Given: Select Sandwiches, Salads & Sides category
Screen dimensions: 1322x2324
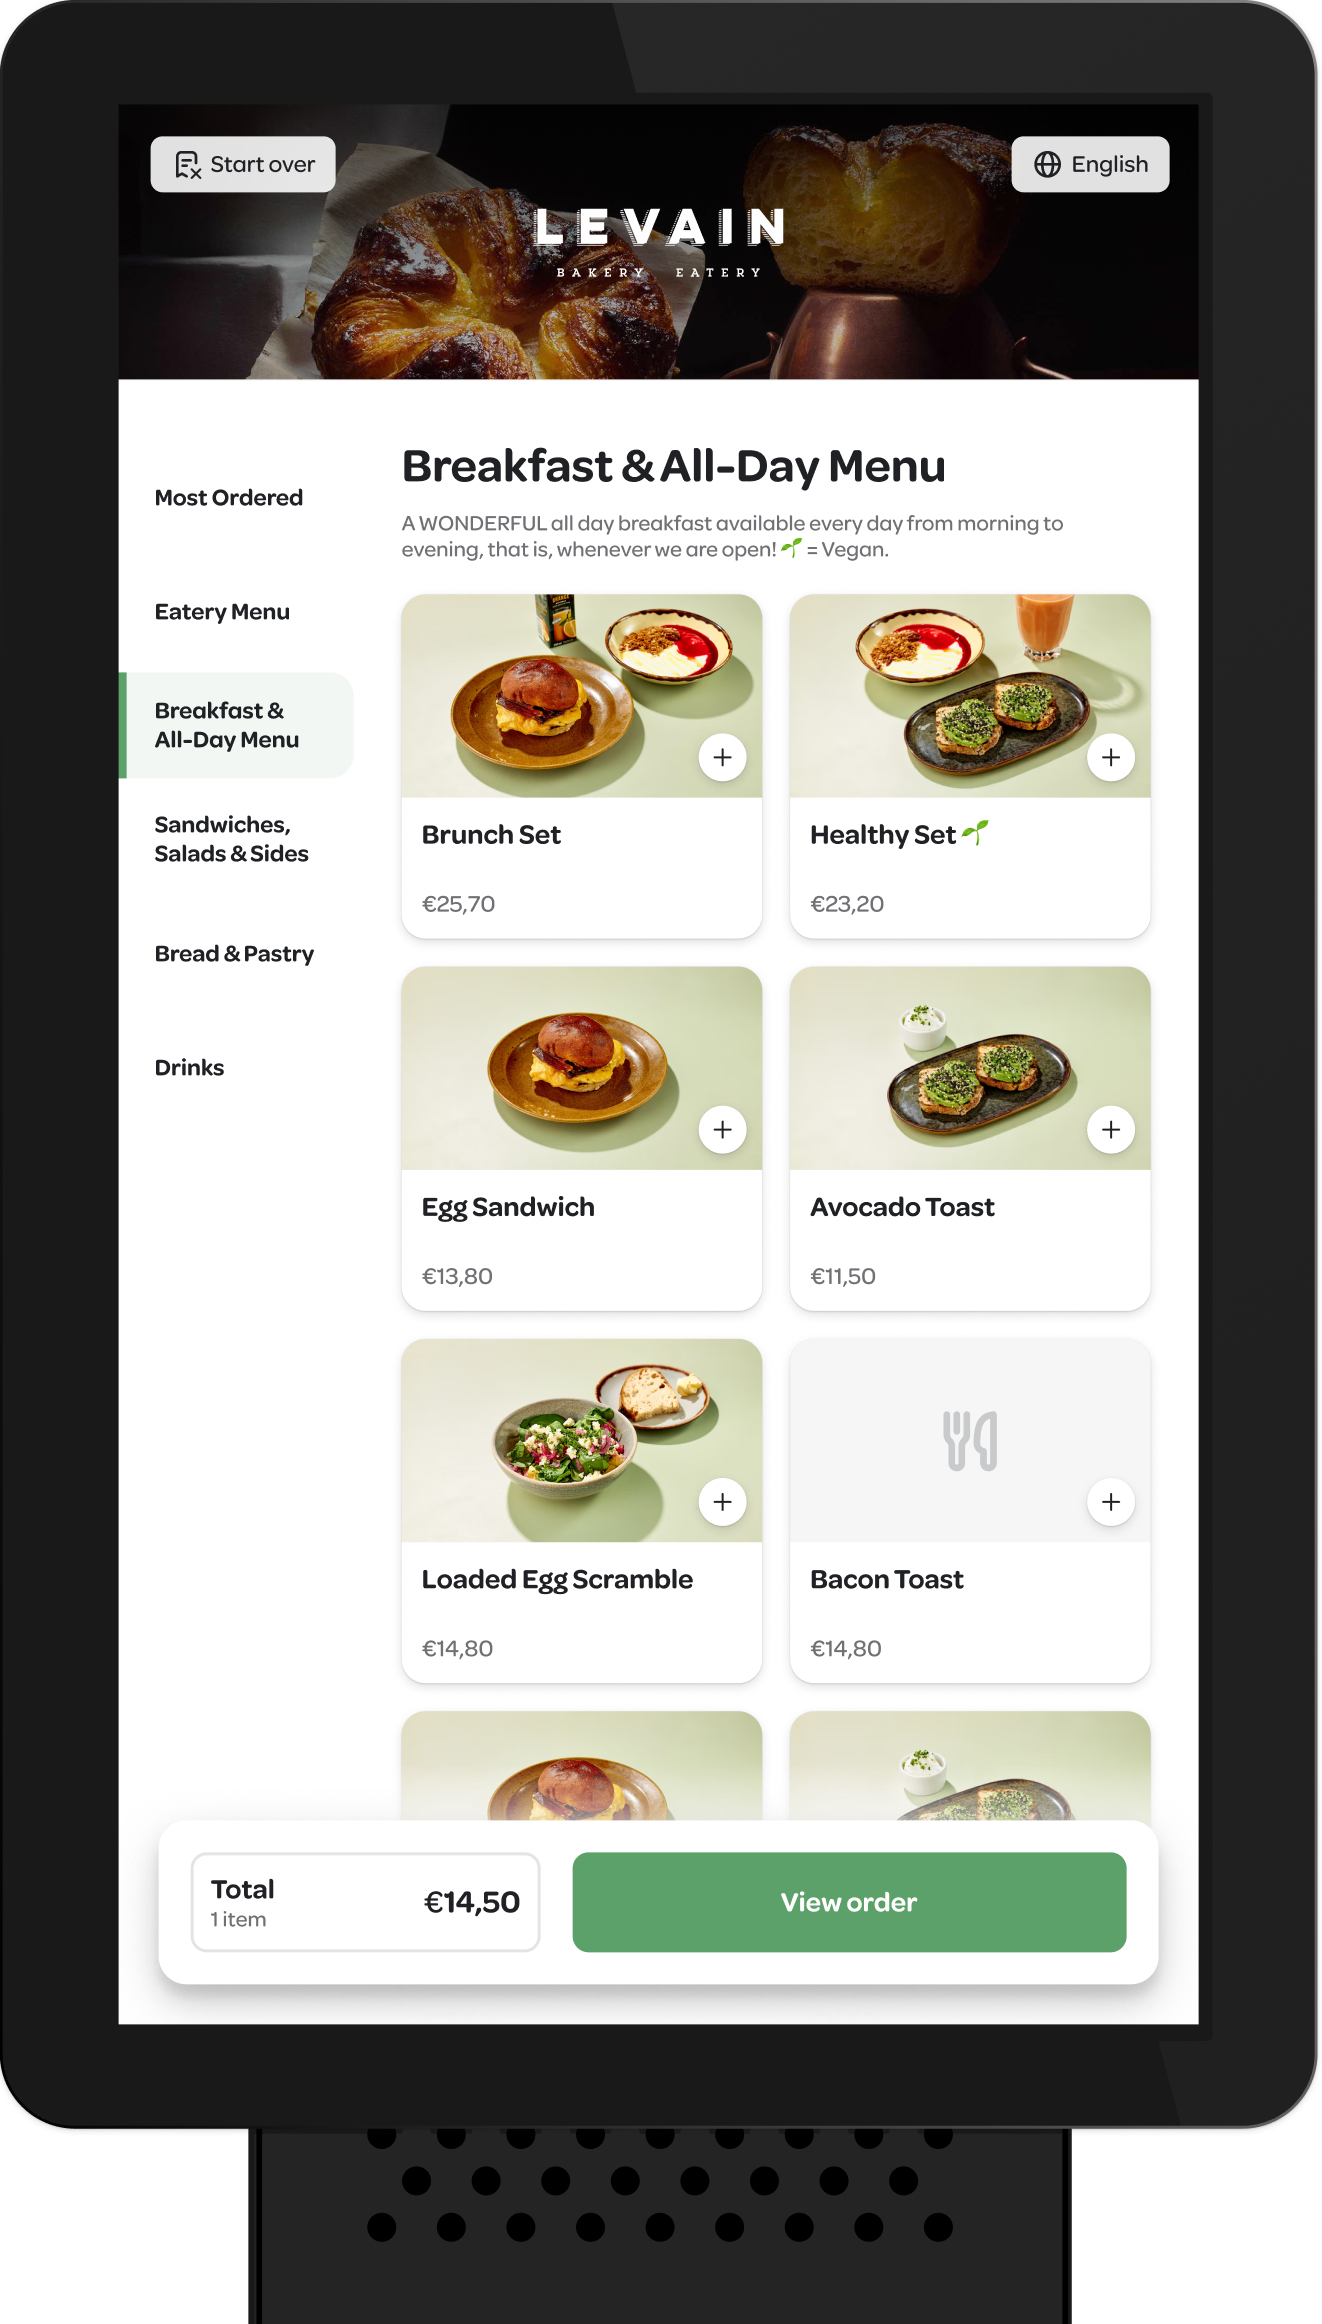Looking at the screenshot, I should [x=231, y=839].
